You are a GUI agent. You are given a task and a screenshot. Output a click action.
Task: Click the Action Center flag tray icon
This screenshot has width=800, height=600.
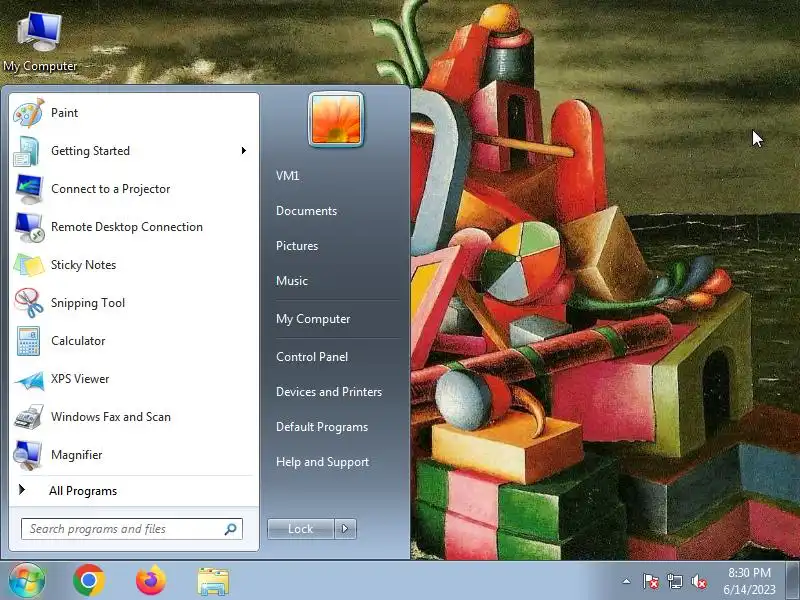coord(651,581)
